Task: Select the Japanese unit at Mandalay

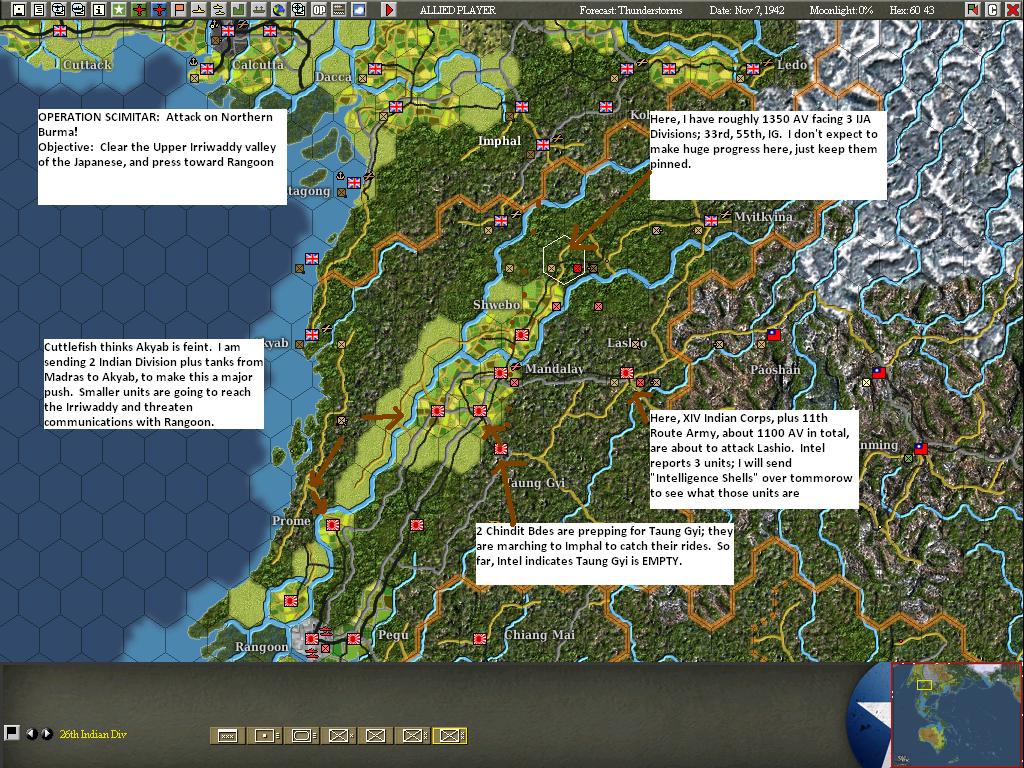Action: (501, 373)
